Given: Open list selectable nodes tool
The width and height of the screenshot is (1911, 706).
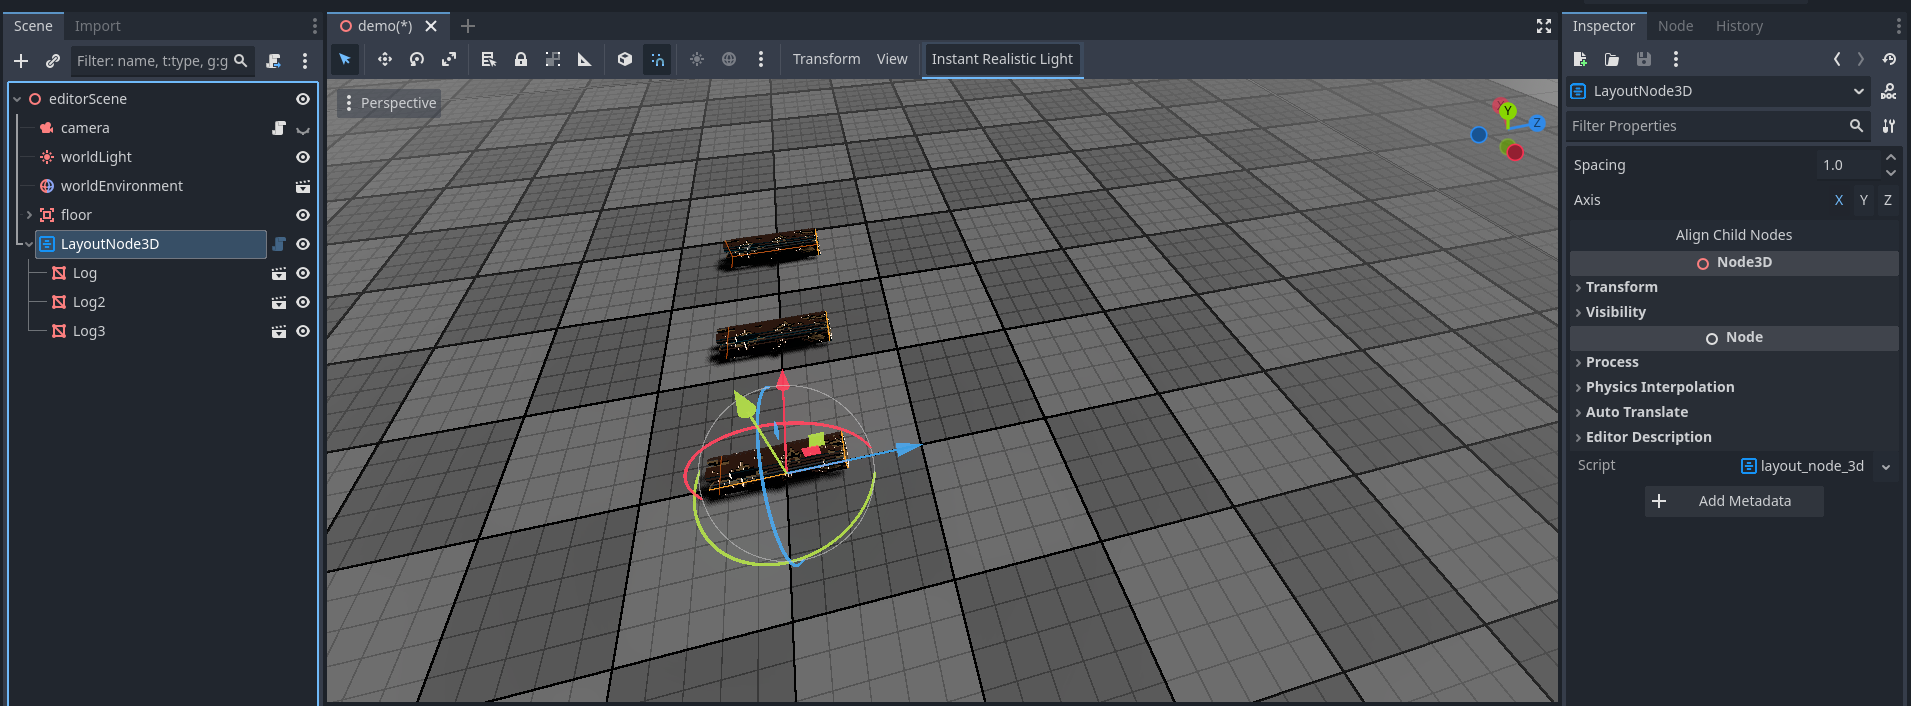Looking at the screenshot, I should click(489, 59).
